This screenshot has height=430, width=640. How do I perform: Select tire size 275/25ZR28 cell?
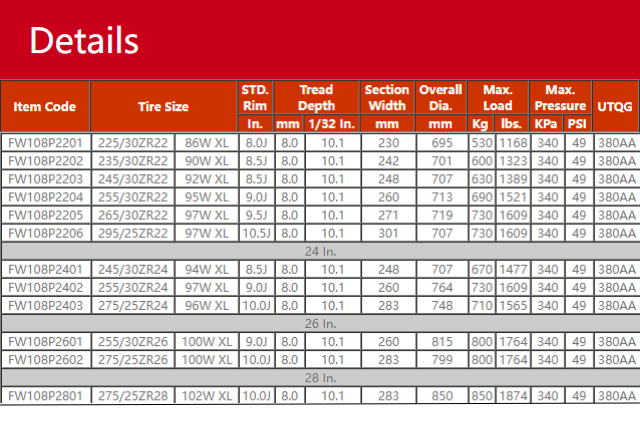point(132,396)
